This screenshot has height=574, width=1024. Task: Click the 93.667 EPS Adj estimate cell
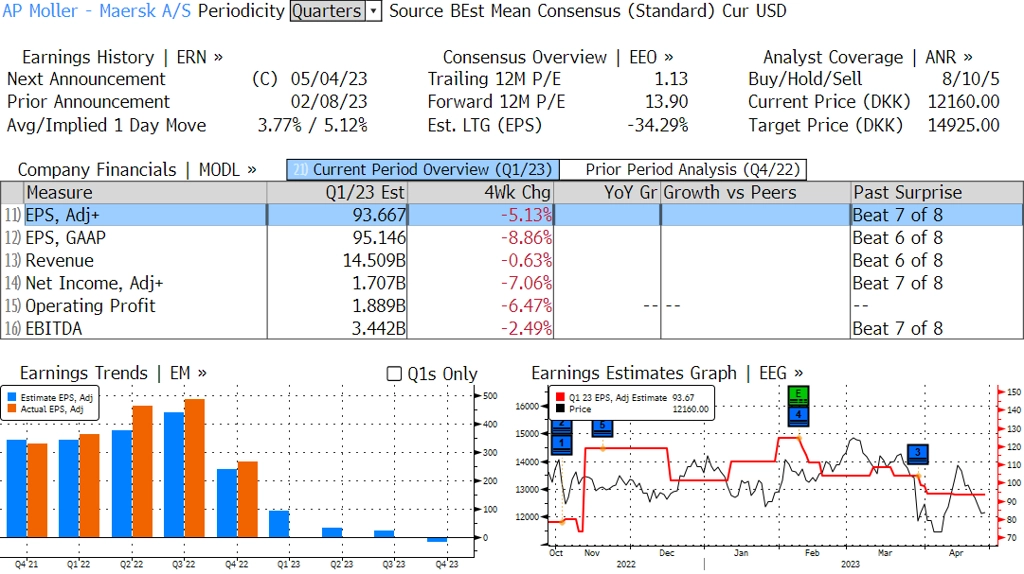coord(337,215)
